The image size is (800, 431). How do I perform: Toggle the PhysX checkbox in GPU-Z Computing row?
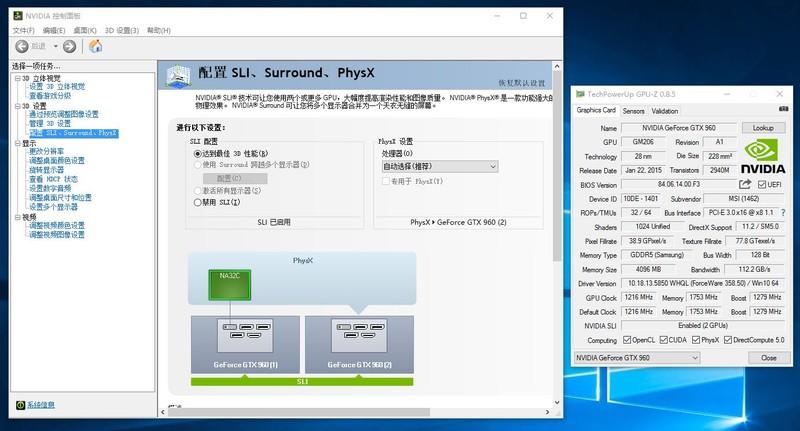click(x=696, y=340)
